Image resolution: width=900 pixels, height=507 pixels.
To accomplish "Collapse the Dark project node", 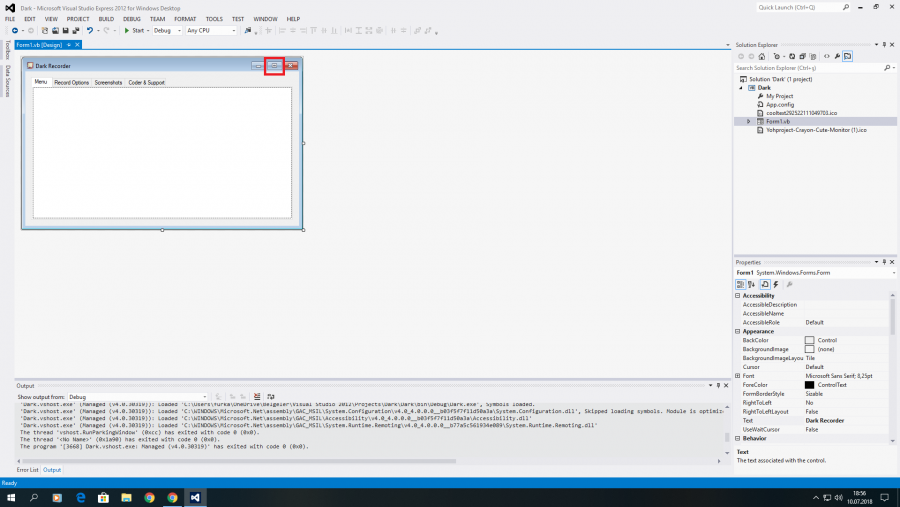I will point(740,88).
